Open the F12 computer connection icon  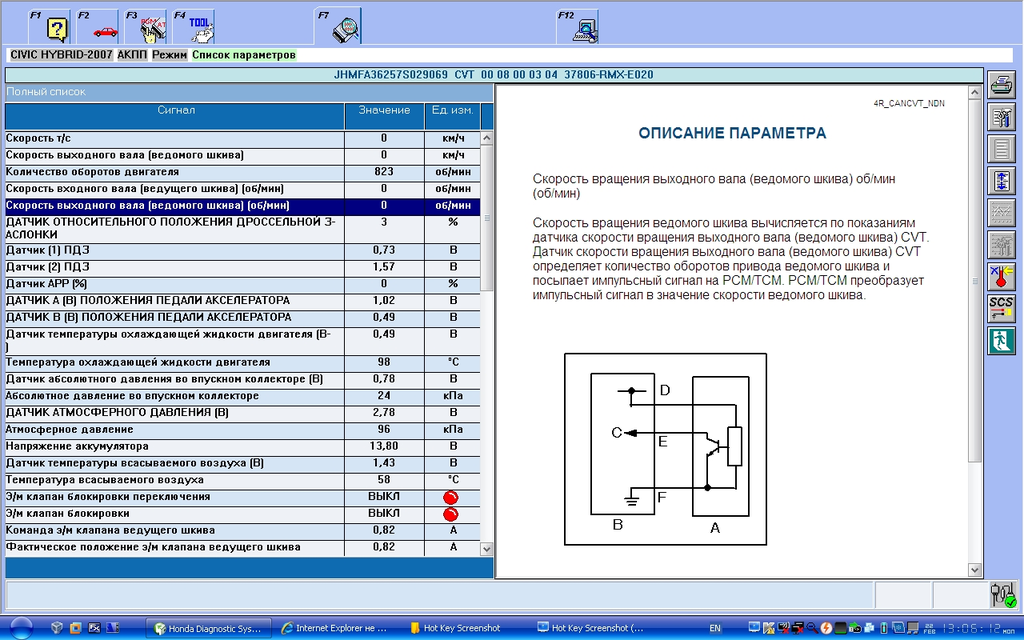click(579, 27)
